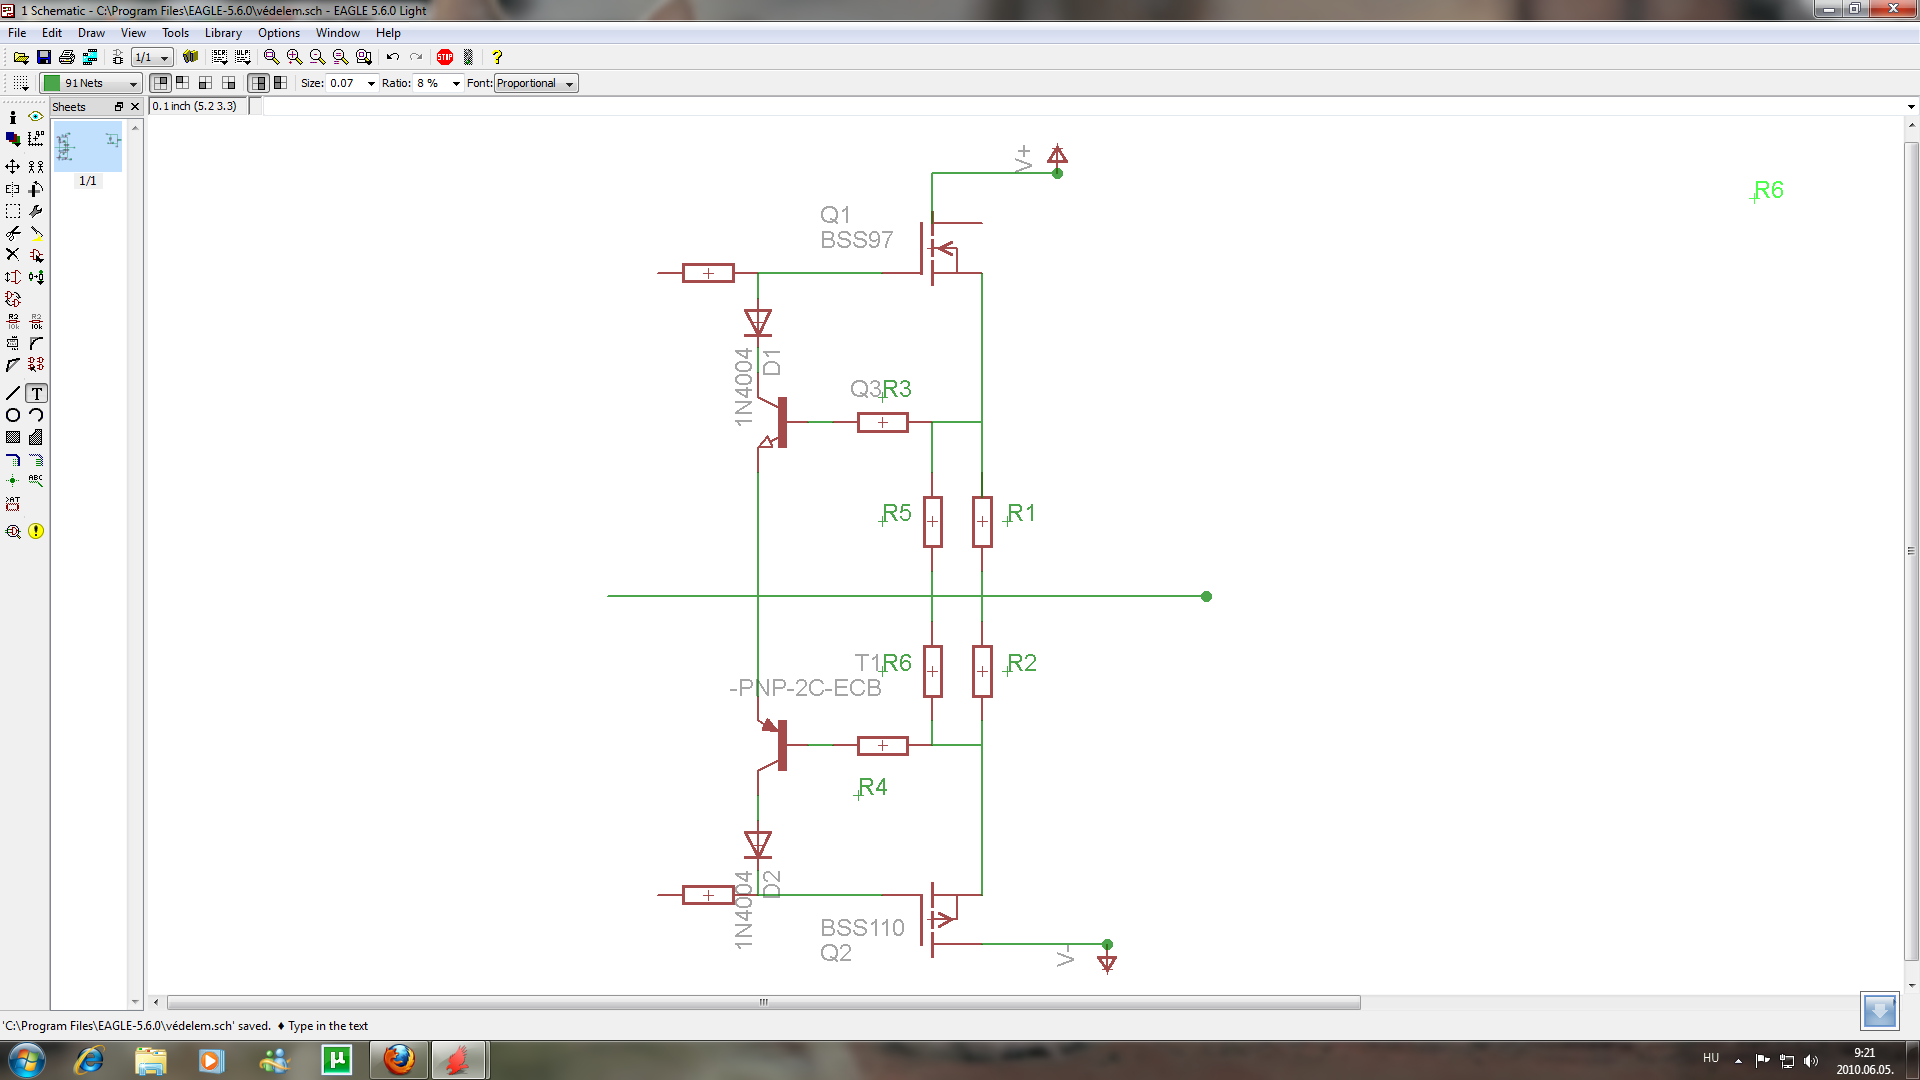
Task: Select the Move tool
Action: (x=13, y=167)
